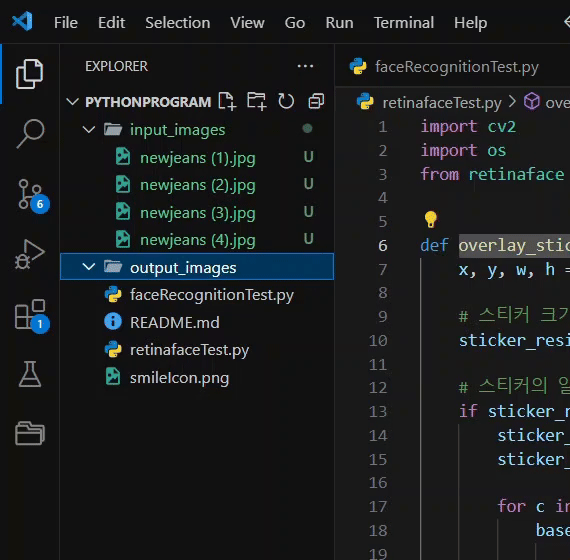Open Explorer more actions ellipsis
The image size is (570, 560).
tap(305, 66)
